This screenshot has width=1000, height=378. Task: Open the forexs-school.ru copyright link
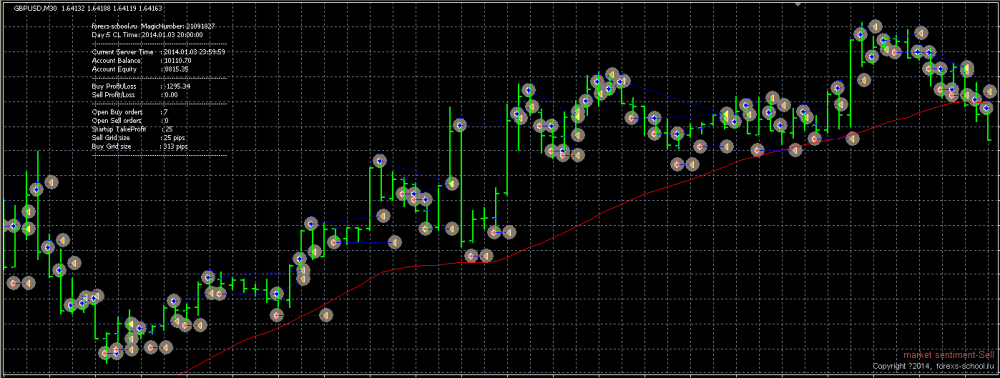point(933,367)
